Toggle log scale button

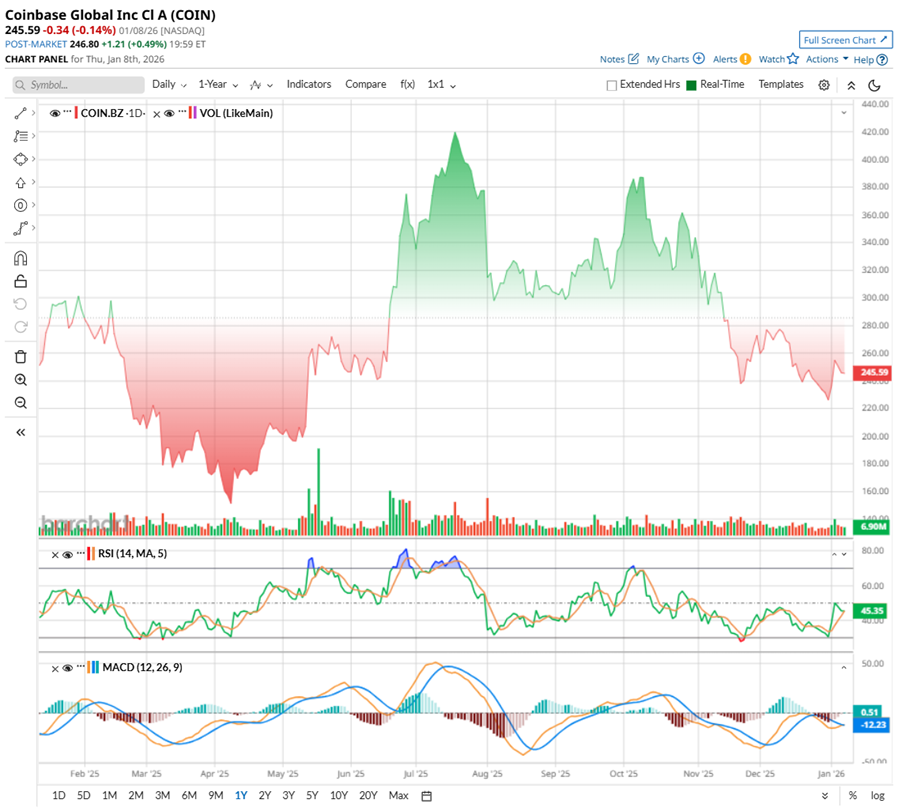tap(878, 795)
